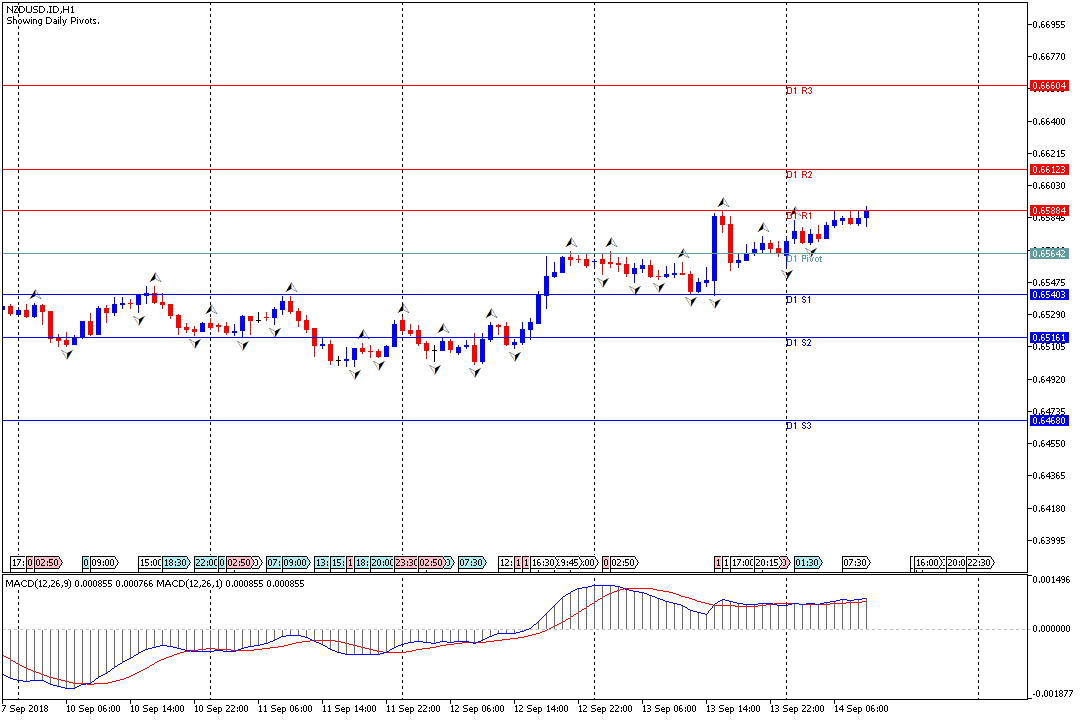The image size is (1080, 720).
Task: Select the 0.001496 MACD scale label
Action: point(1051,579)
